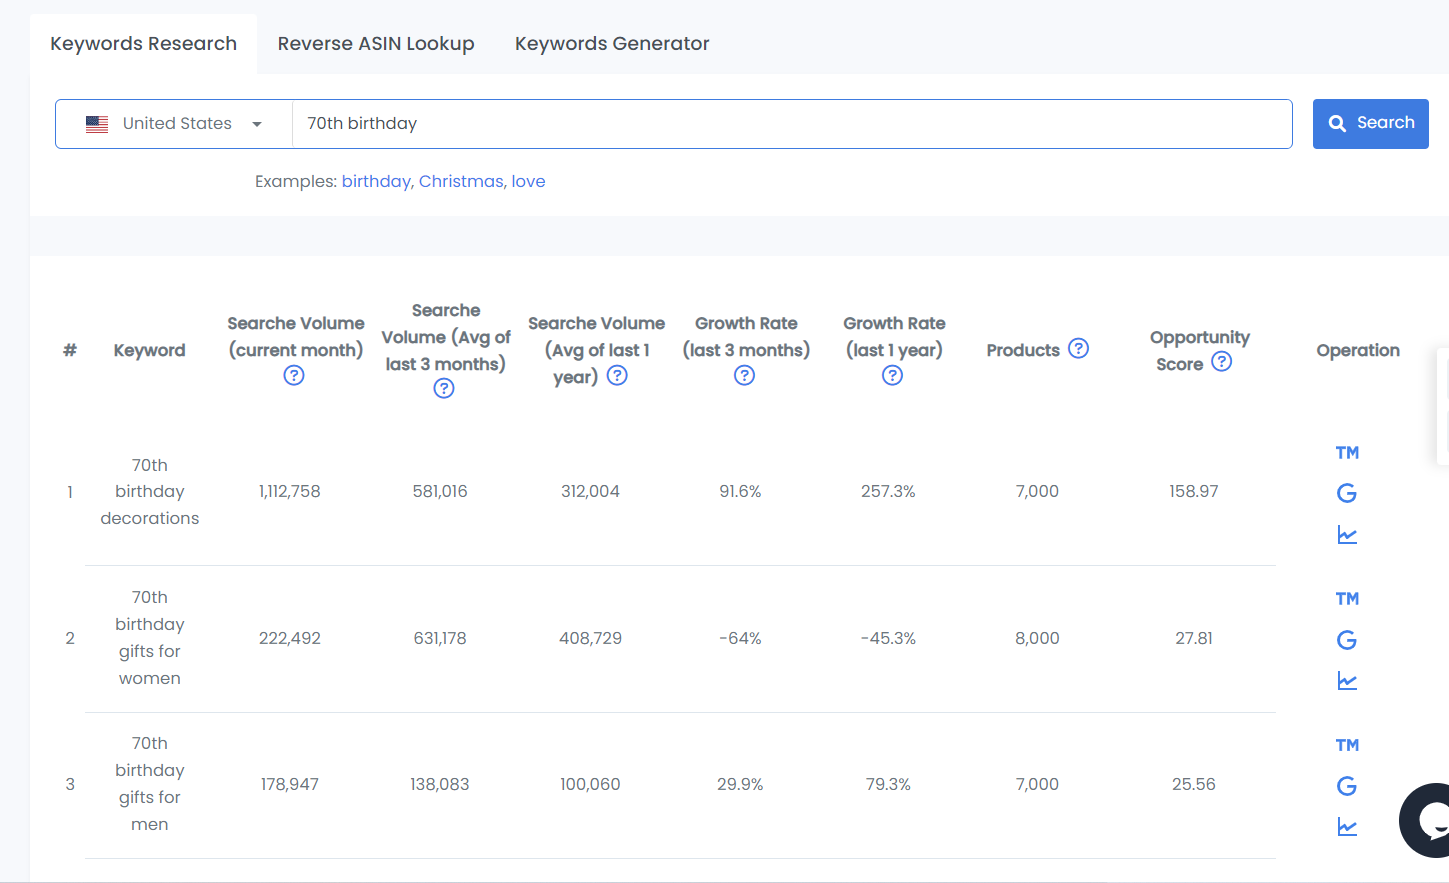The image size is (1449, 883).
Task: Click current month volume 222,492
Action: point(290,638)
